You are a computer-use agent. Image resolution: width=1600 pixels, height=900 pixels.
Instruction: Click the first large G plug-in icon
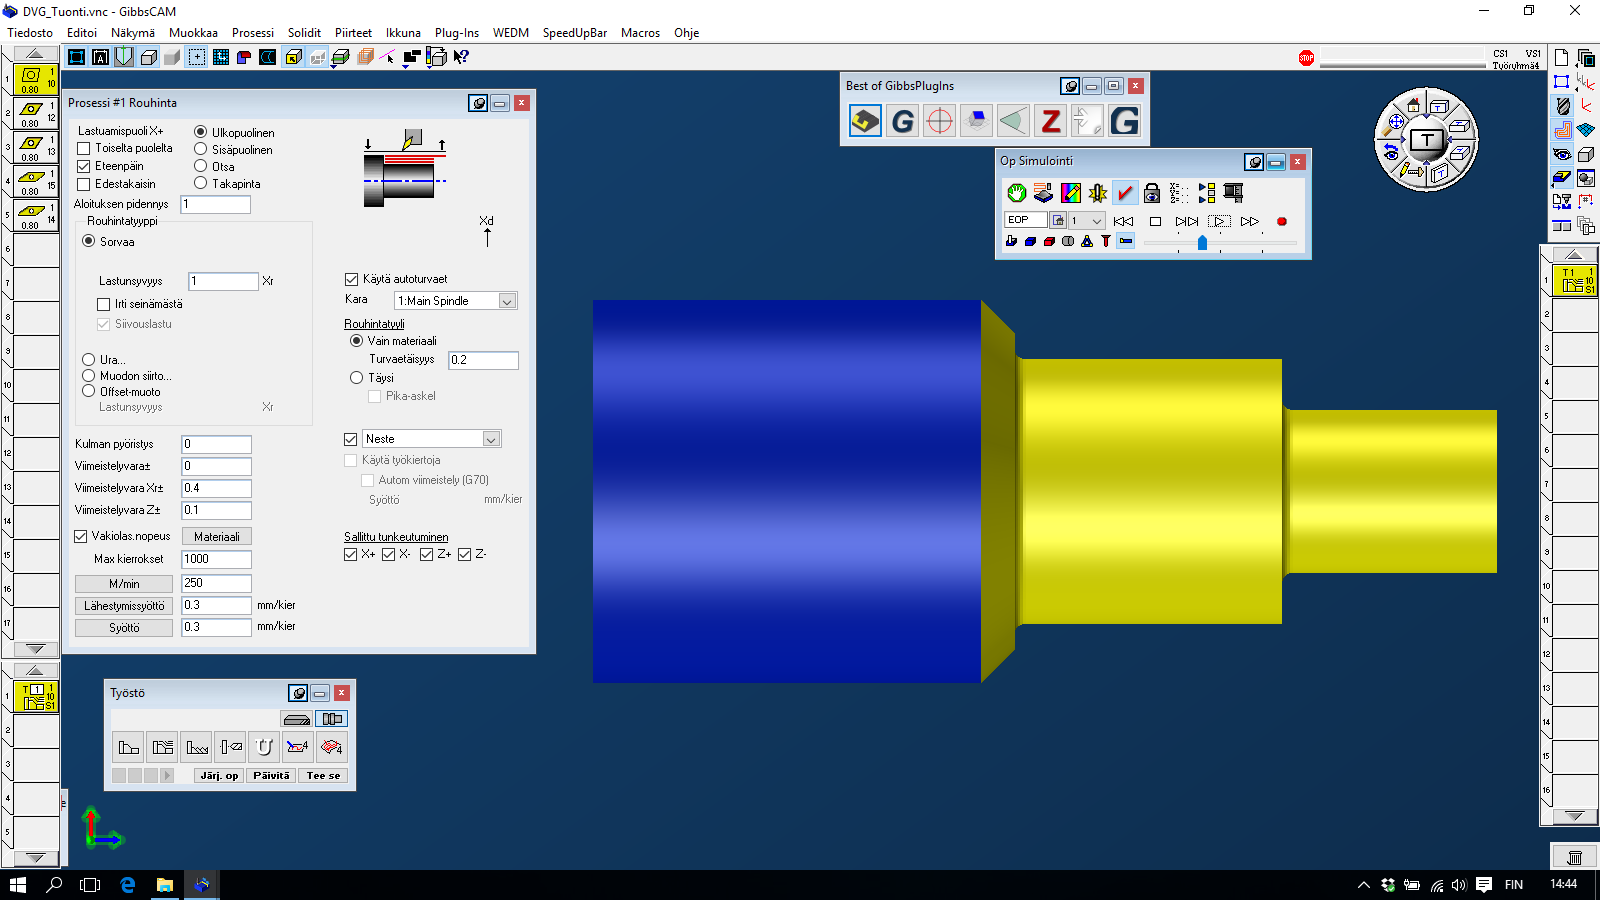[903, 121]
